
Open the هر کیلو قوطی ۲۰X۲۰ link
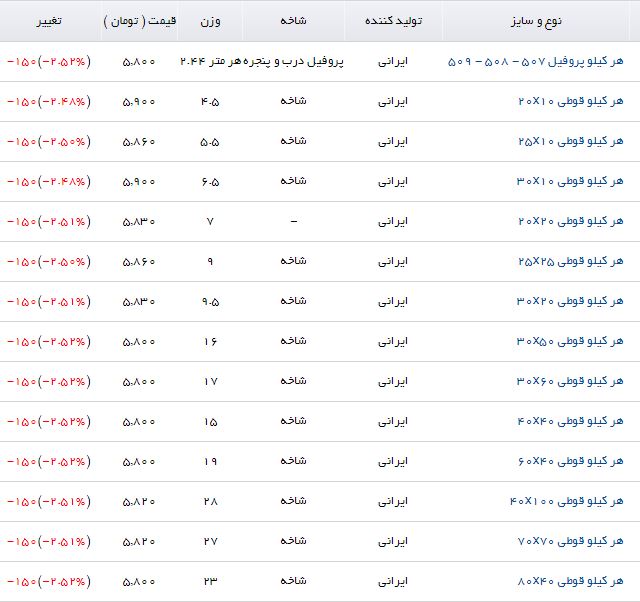(571, 221)
